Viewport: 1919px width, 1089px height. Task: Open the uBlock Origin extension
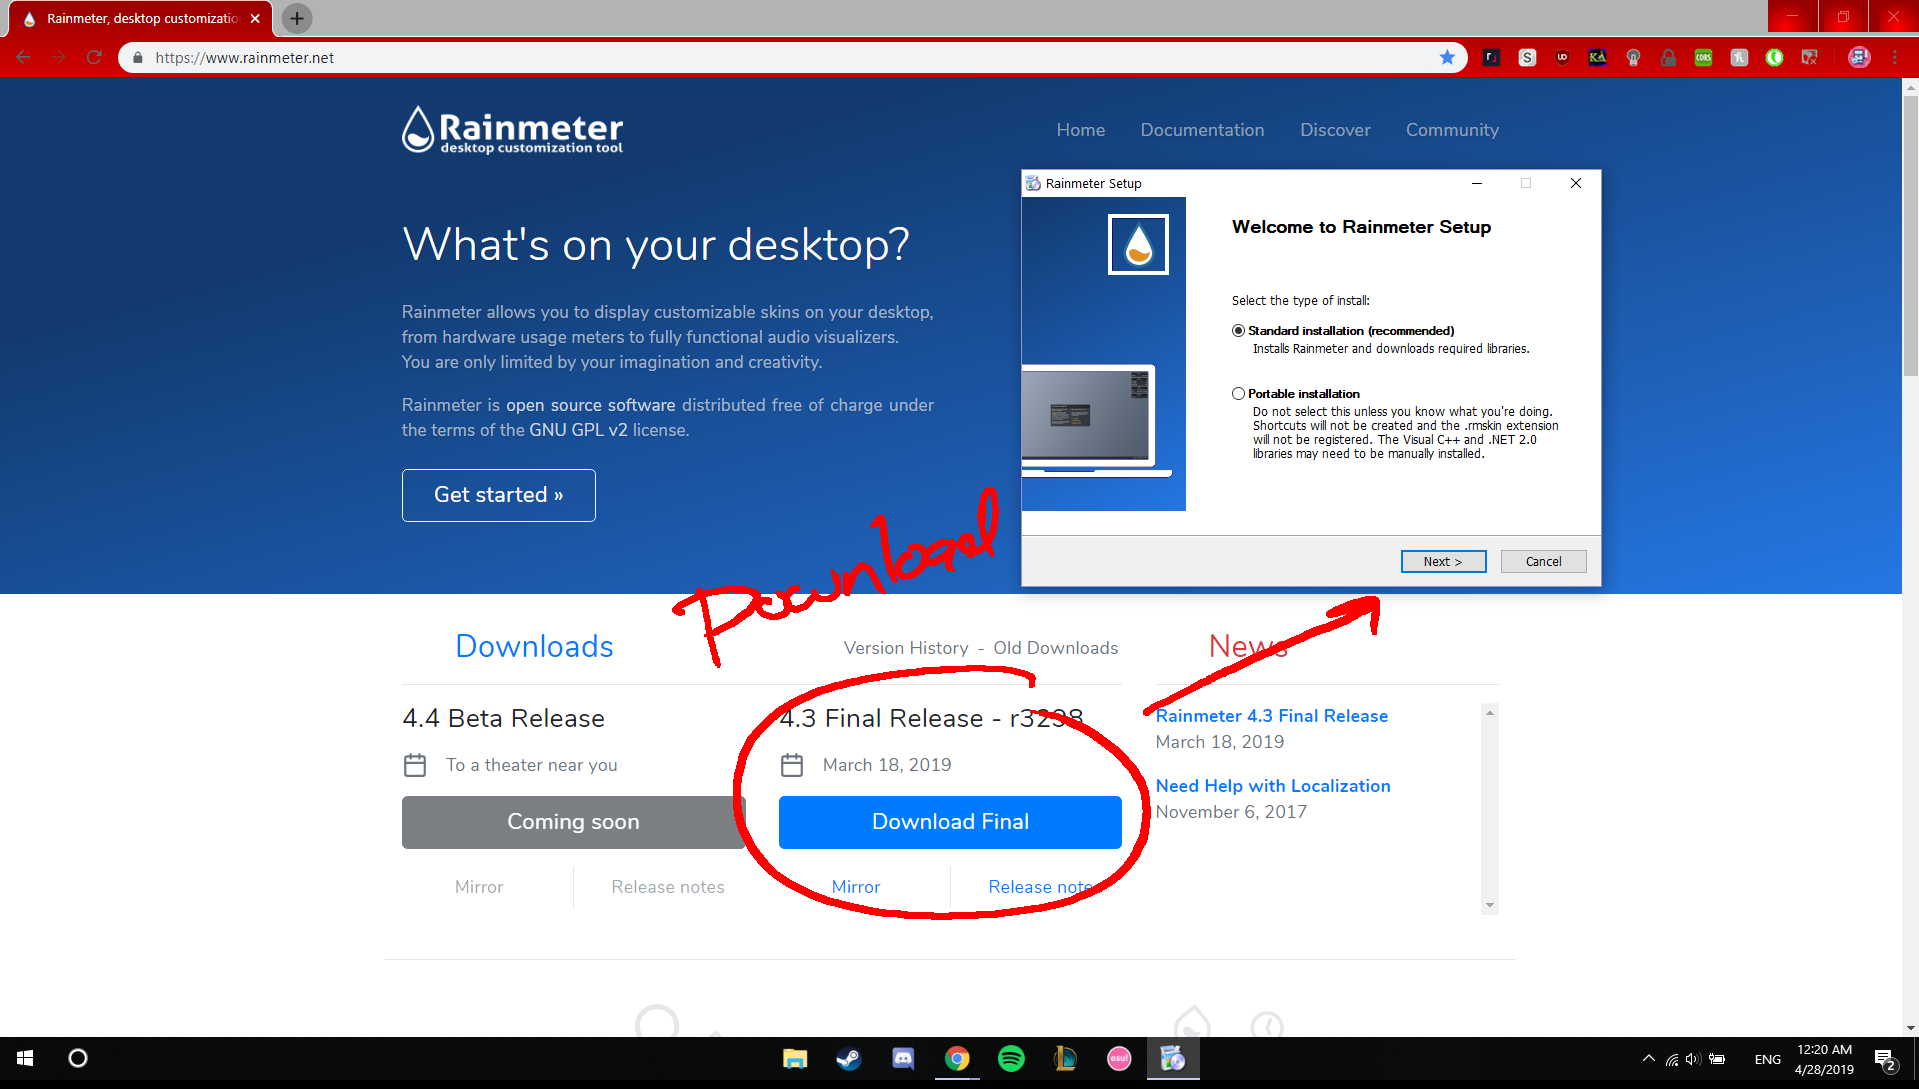(1563, 57)
